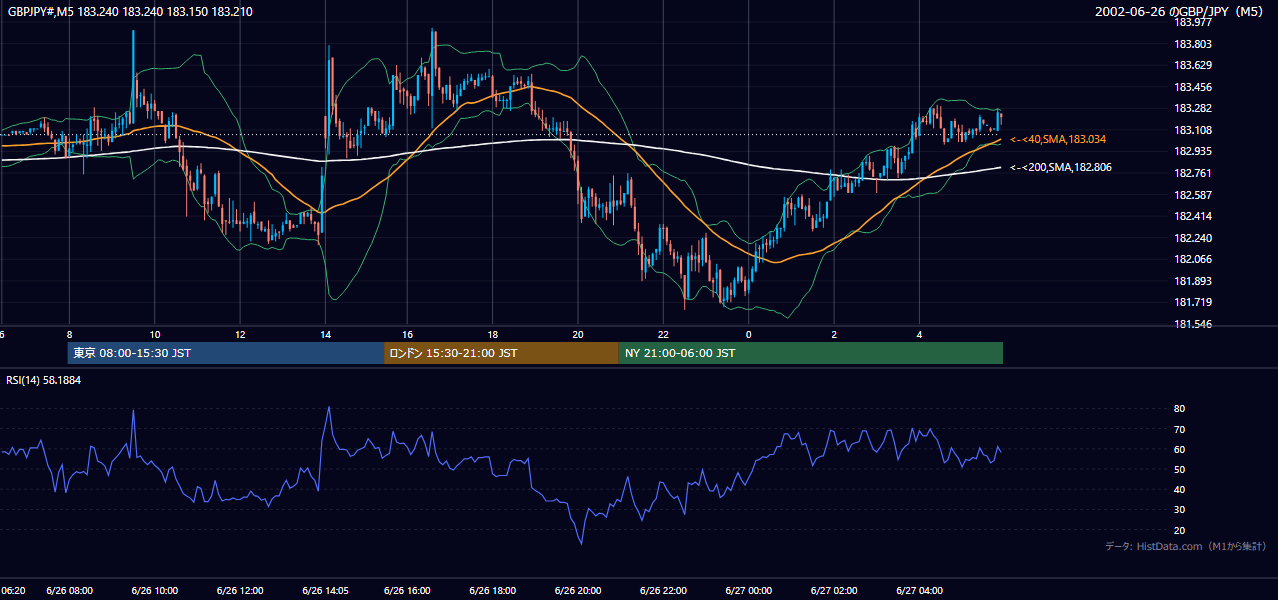Click price axis value 182.935
The height and width of the screenshot is (600, 1278).
coord(1192,151)
